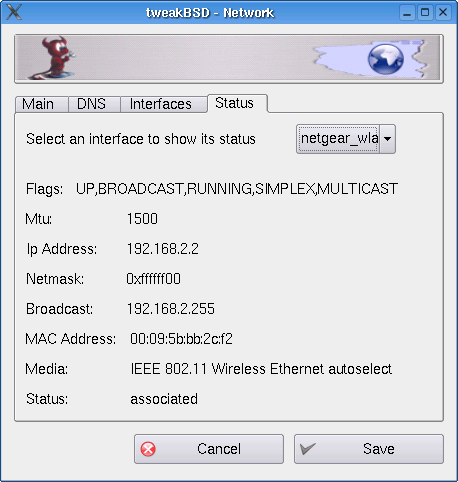Click the 'Flags:' label

[44, 189]
